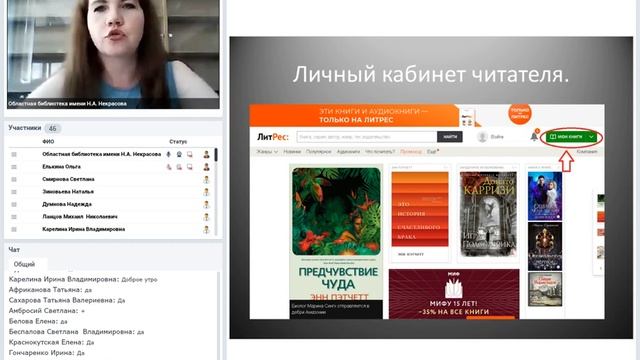Click avatar icon of Елькина Ольга
This screenshot has height=360, width=640.
pyautogui.click(x=207, y=167)
